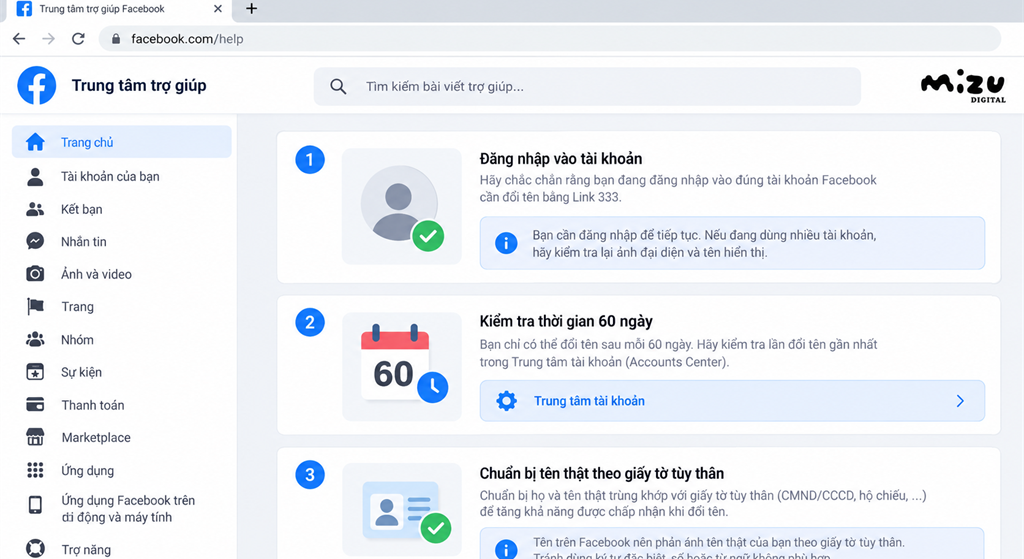Screen dimensions: 1024x559
Task: Click heading Kiểm tra thời gian 60 ngày
Action: (566, 321)
